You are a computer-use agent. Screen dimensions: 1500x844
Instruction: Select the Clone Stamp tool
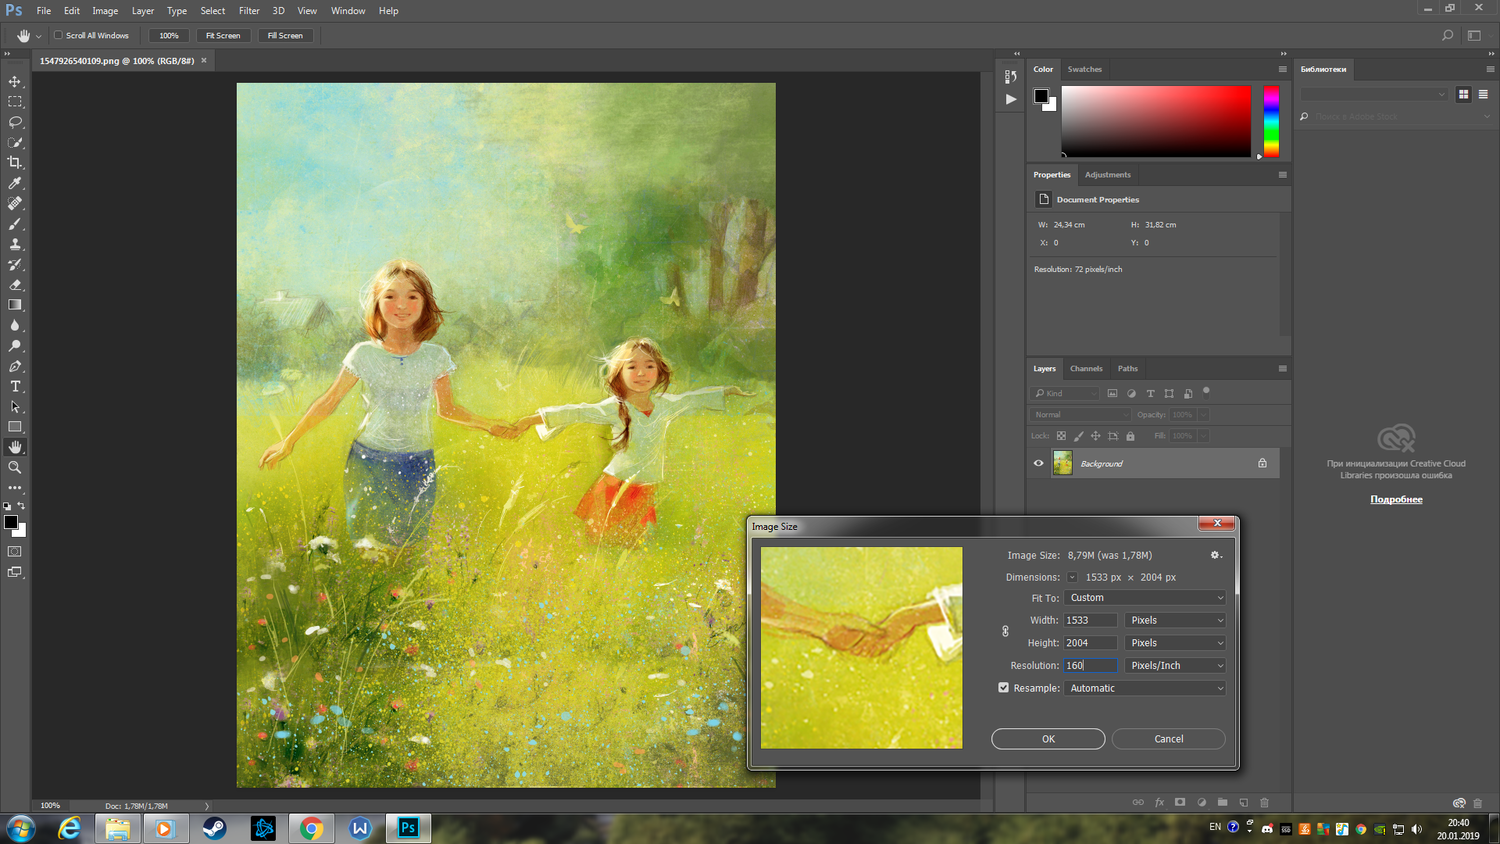pos(15,244)
